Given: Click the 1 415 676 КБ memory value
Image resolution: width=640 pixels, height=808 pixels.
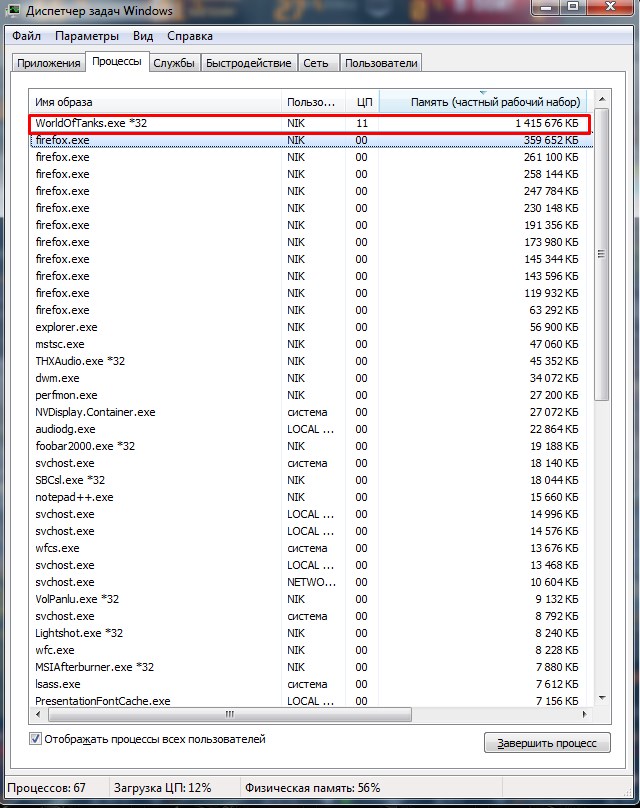Looking at the screenshot, I should 547,123.
